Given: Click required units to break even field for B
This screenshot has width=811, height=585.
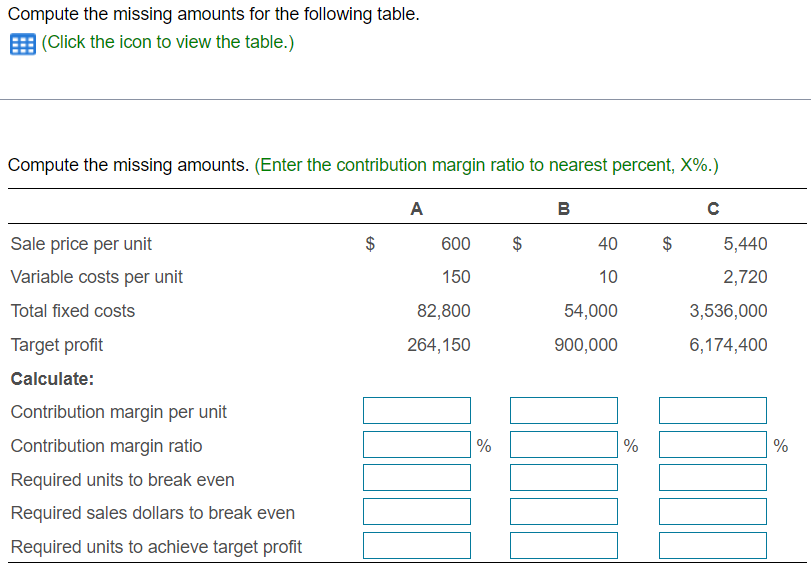Looking at the screenshot, I should pos(563,477).
